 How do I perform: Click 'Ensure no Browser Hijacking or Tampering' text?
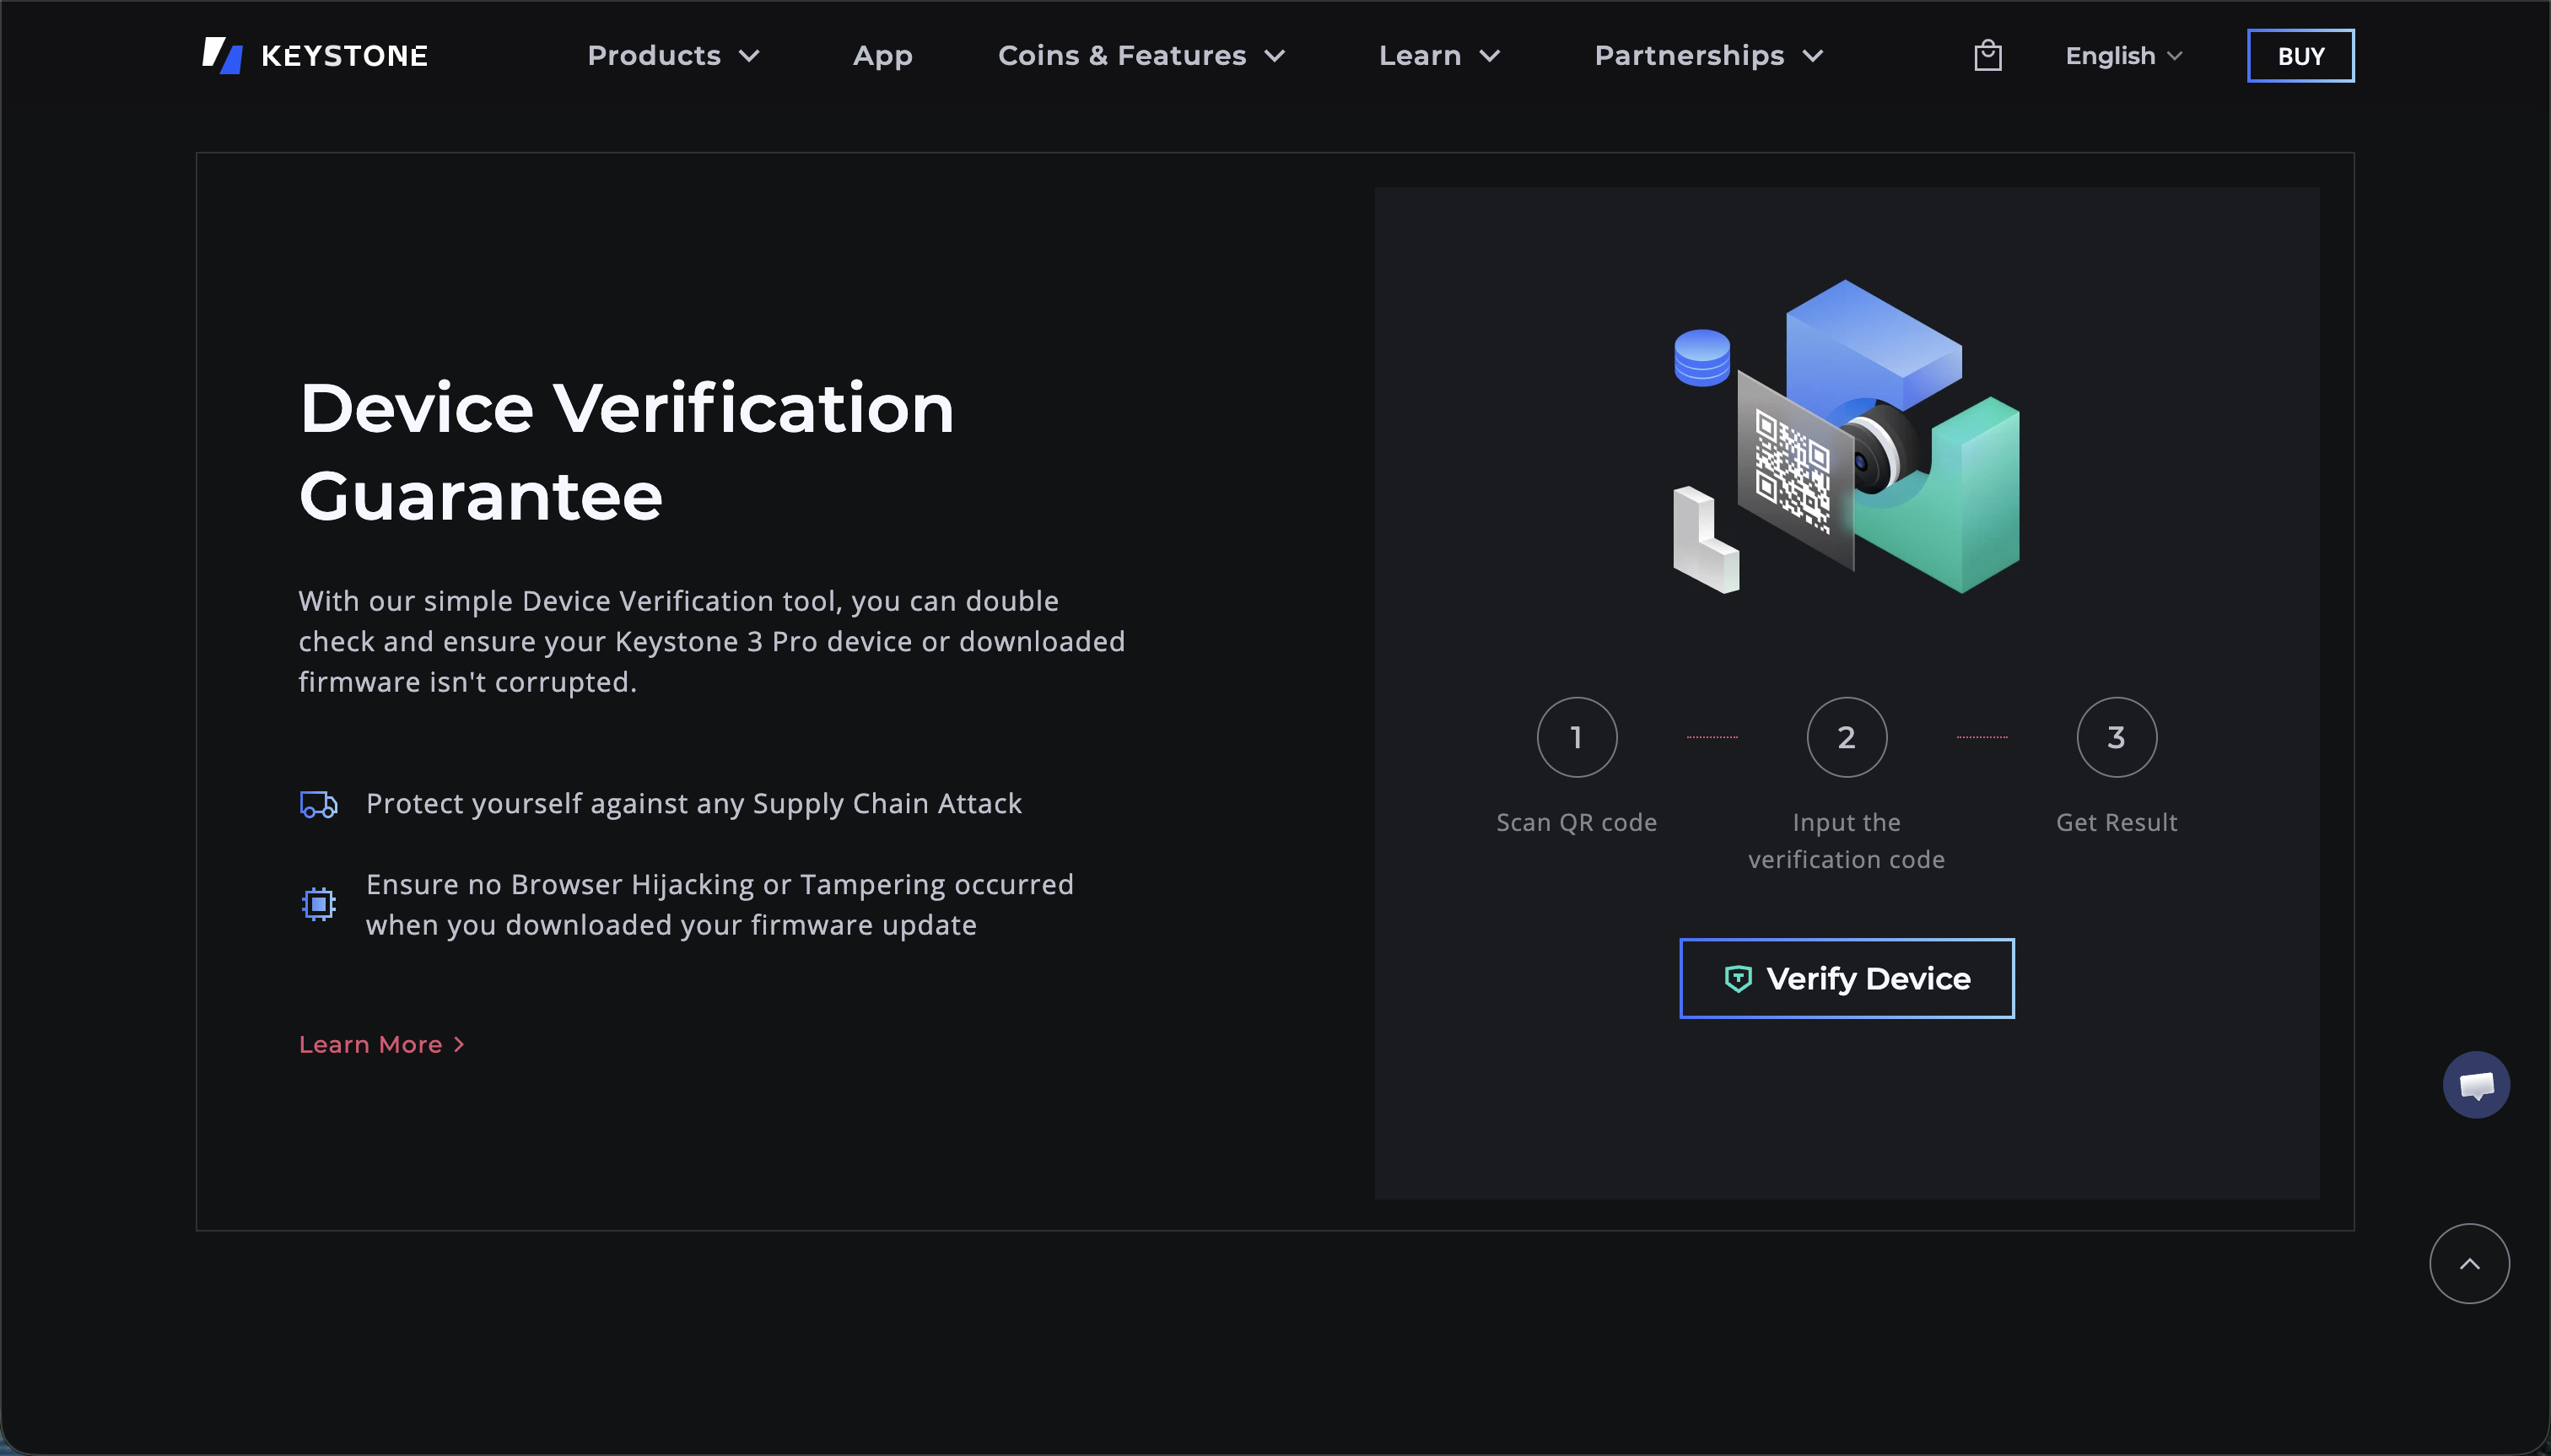pyautogui.click(x=719, y=904)
